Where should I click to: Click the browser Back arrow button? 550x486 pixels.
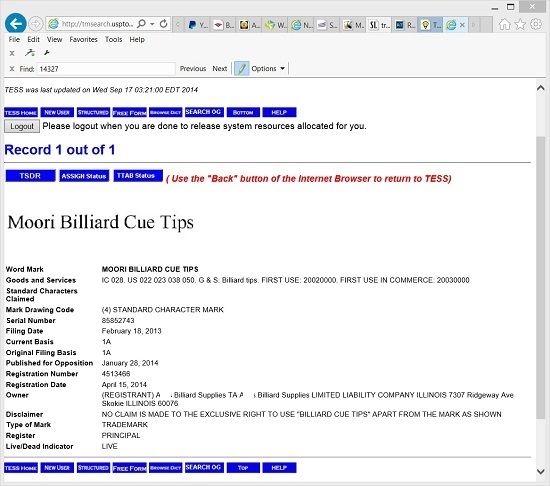click(x=15, y=23)
